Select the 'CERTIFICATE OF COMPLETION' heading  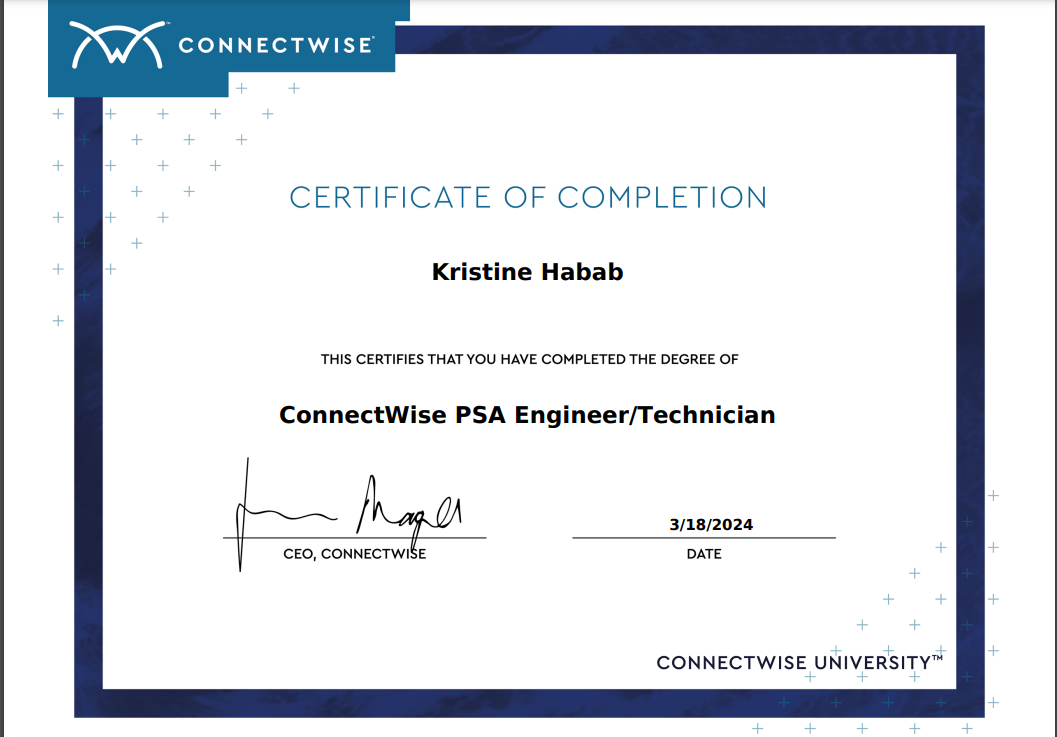coord(528,198)
